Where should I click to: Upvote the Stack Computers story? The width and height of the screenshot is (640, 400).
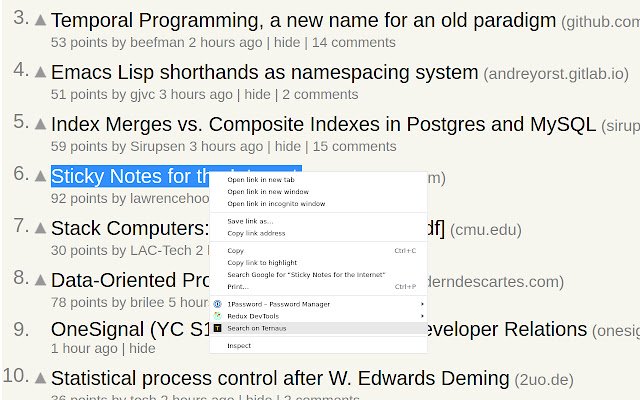pyautogui.click(x=40, y=228)
